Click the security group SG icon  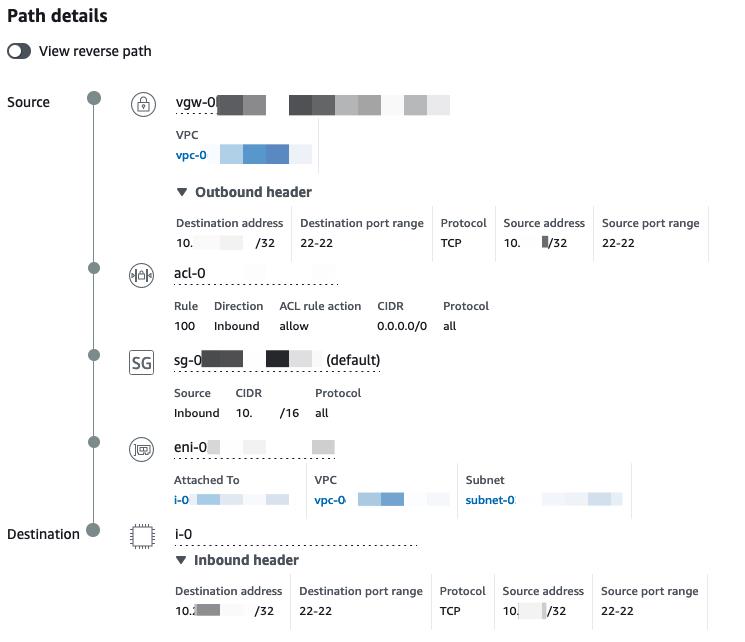tap(142, 363)
